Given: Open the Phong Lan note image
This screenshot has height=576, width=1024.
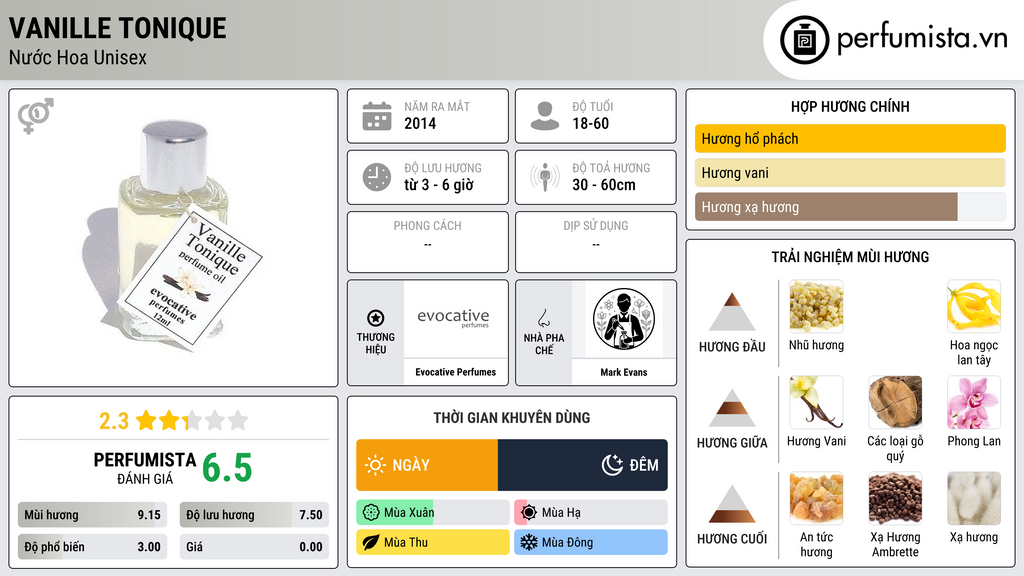Looking at the screenshot, I should click(974, 402).
